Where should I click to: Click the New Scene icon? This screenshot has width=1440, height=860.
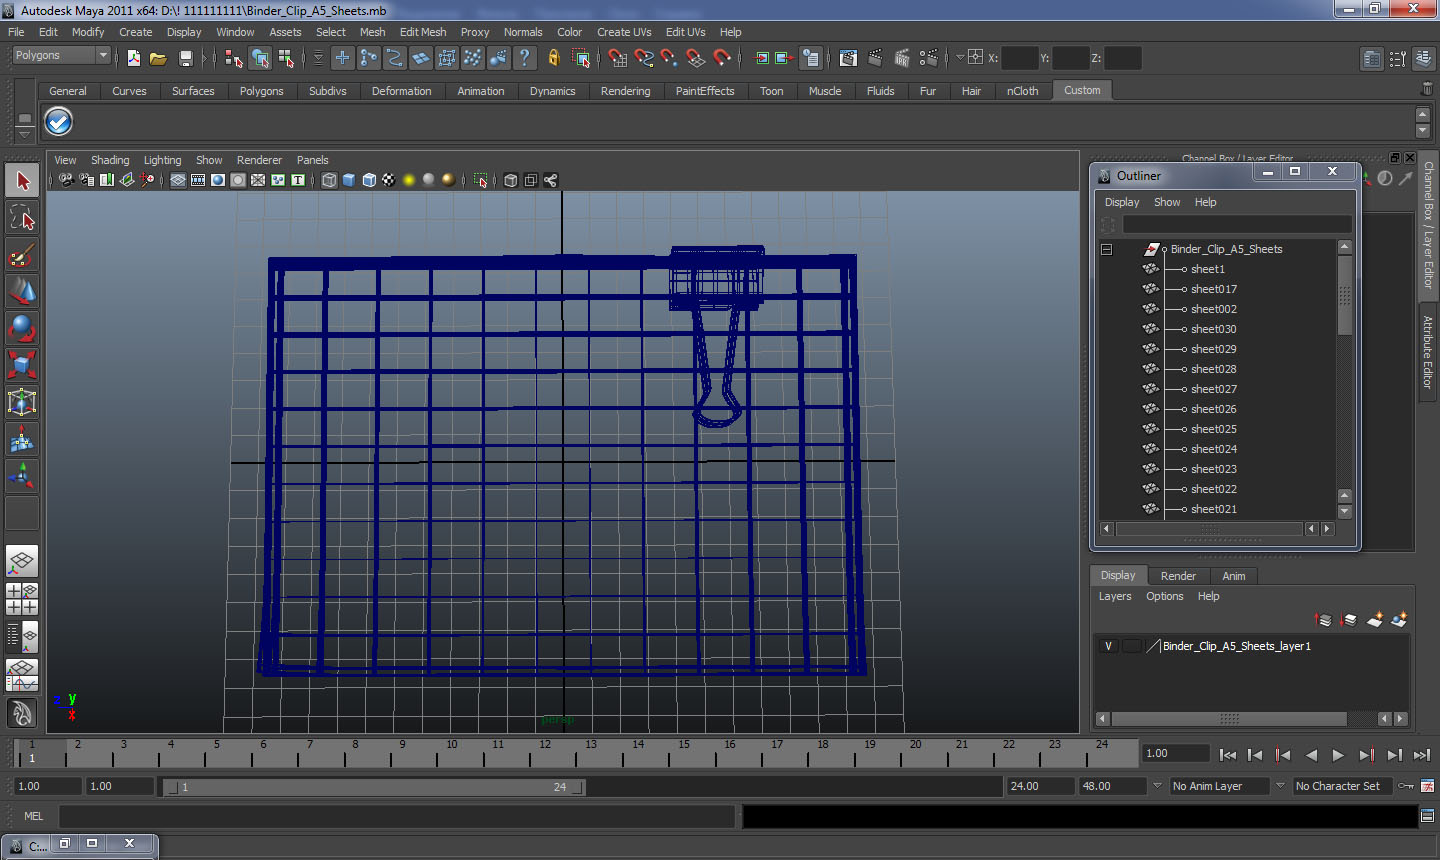pyautogui.click(x=133, y=58)
